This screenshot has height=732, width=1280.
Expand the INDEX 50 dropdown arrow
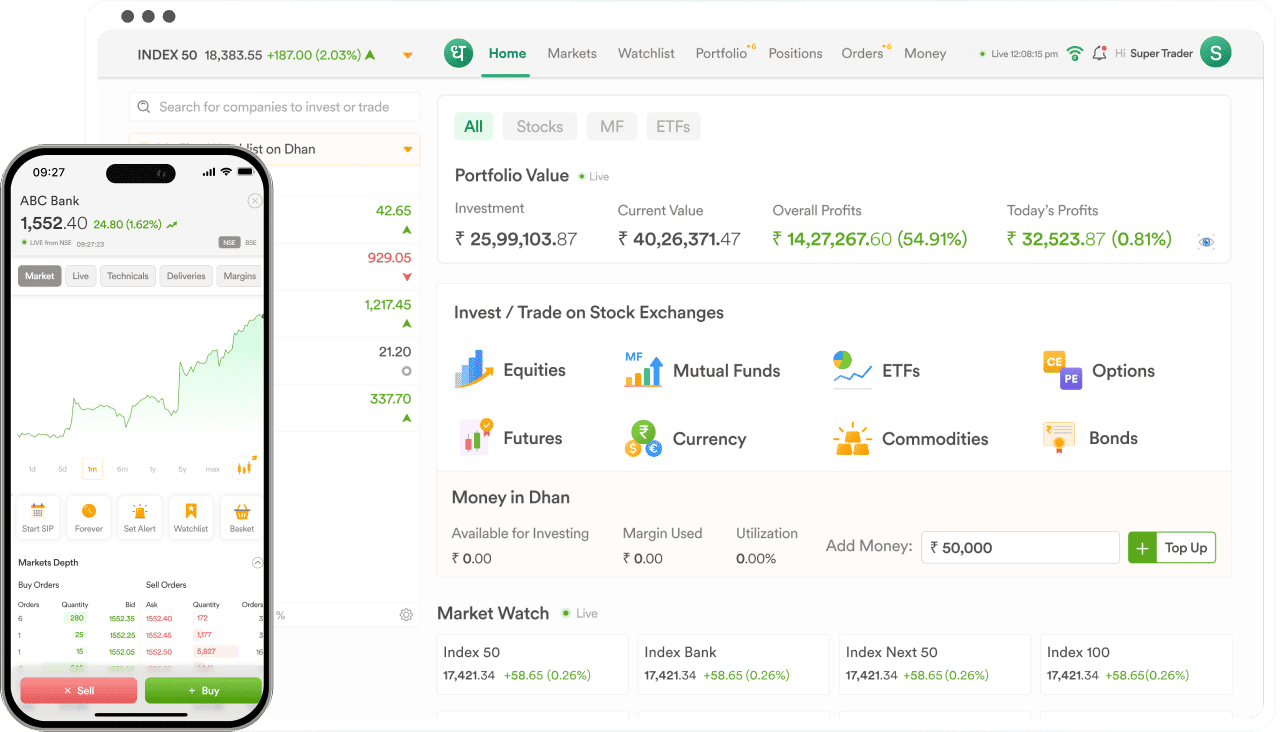click(x=408, y=56)
